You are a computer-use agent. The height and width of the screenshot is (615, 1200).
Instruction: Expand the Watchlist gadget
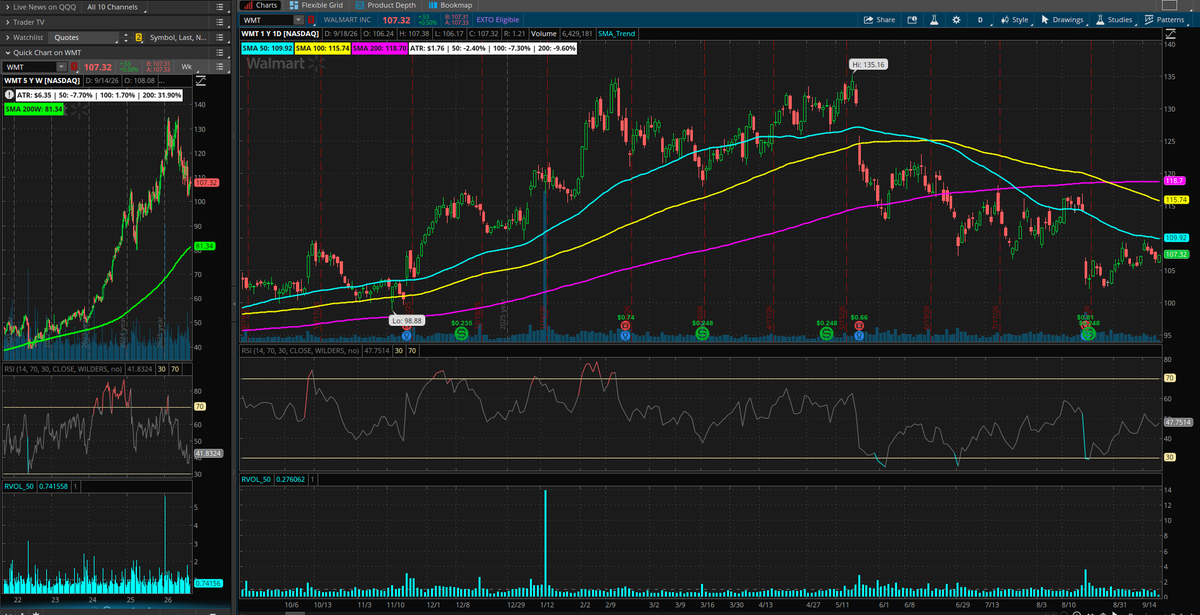pyautogui.click(x=7, y=37)
